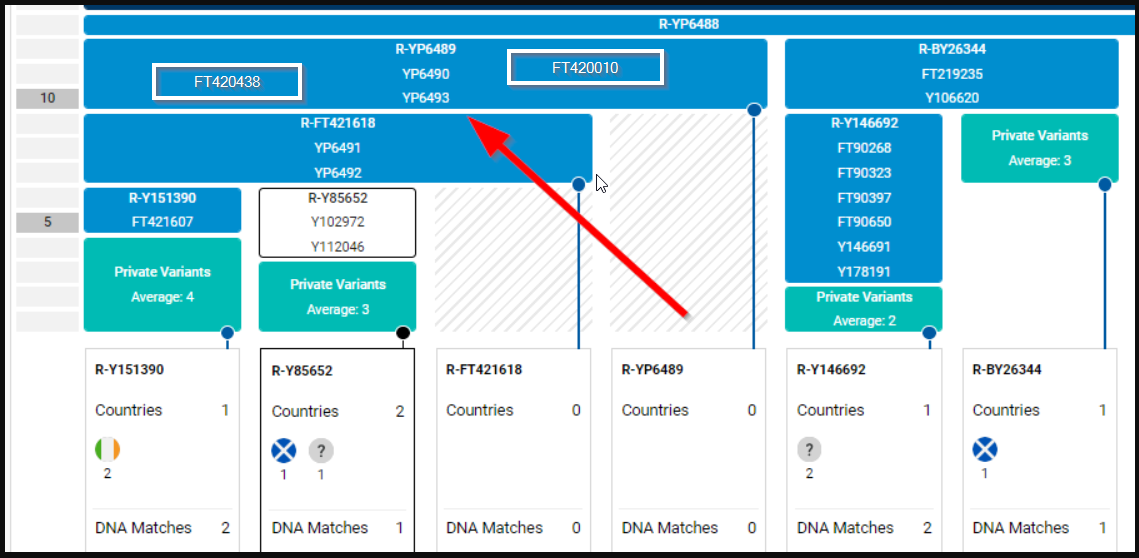Click the FT420438 label box
1139x558 pixels.
[x=227, y=82]
